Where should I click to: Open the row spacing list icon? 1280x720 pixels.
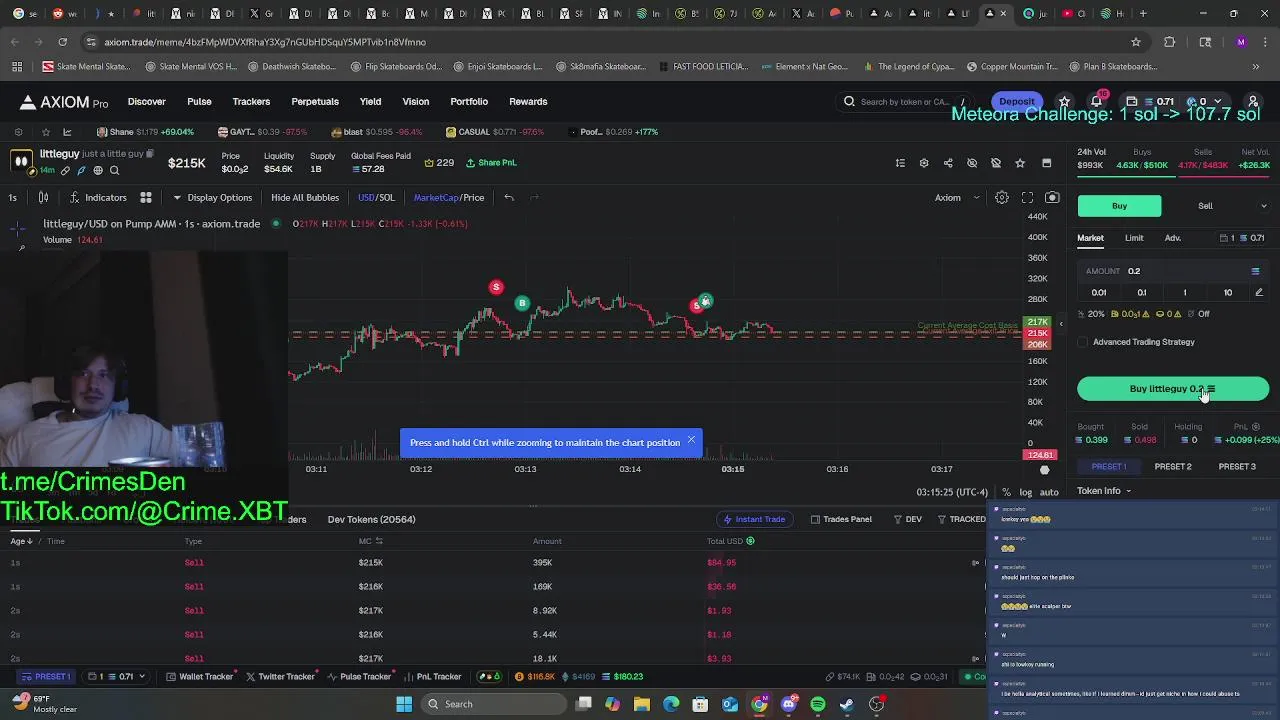(900, 163)
